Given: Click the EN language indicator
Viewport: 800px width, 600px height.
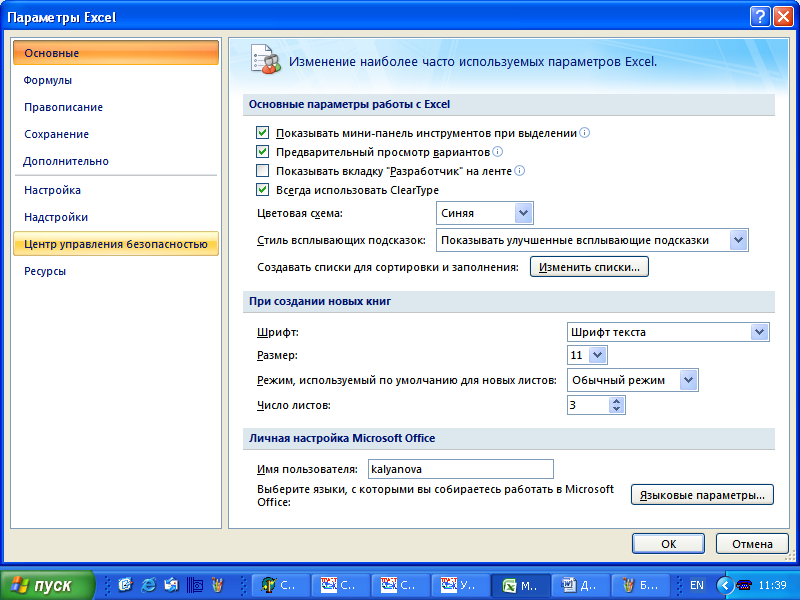Looking at the screenshot, I should pos(696,585).
